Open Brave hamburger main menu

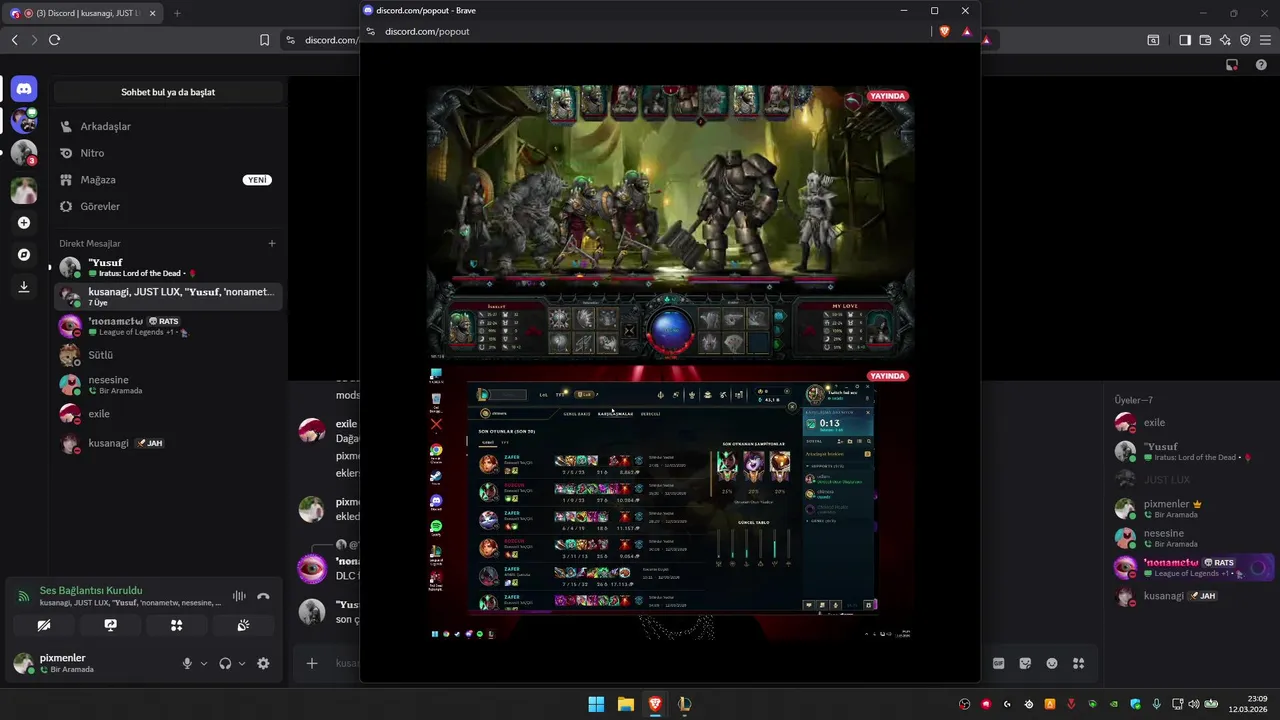pos(1265,40)
